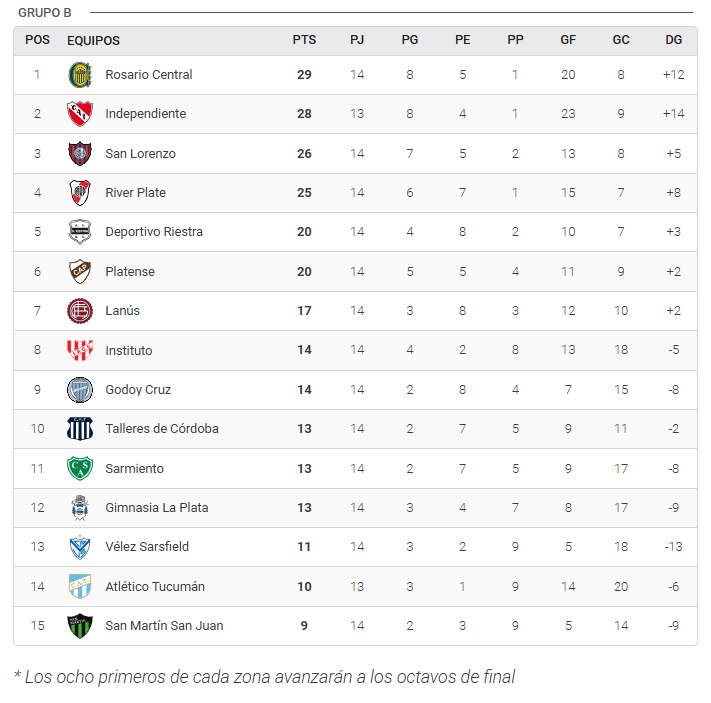Click the Rosario Central club crest
This screenshot has height=703, width=711.
pos(79,75)
